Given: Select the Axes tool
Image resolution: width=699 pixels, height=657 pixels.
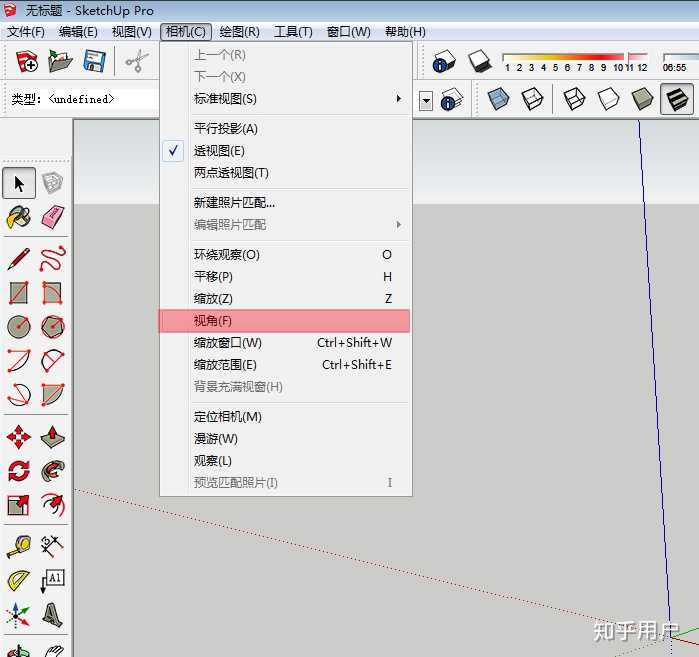Looking at the screenshot, I should 17,615.
